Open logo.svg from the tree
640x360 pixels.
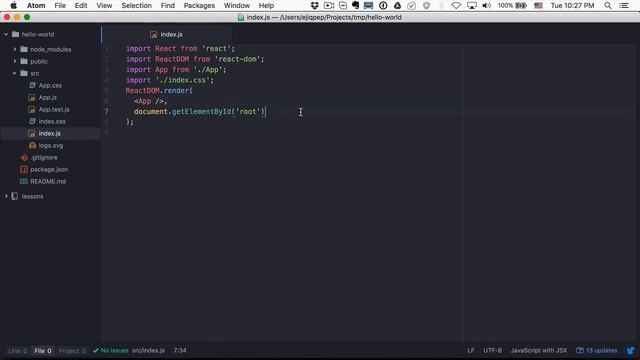pyautogui.click(x=51, y=145)
